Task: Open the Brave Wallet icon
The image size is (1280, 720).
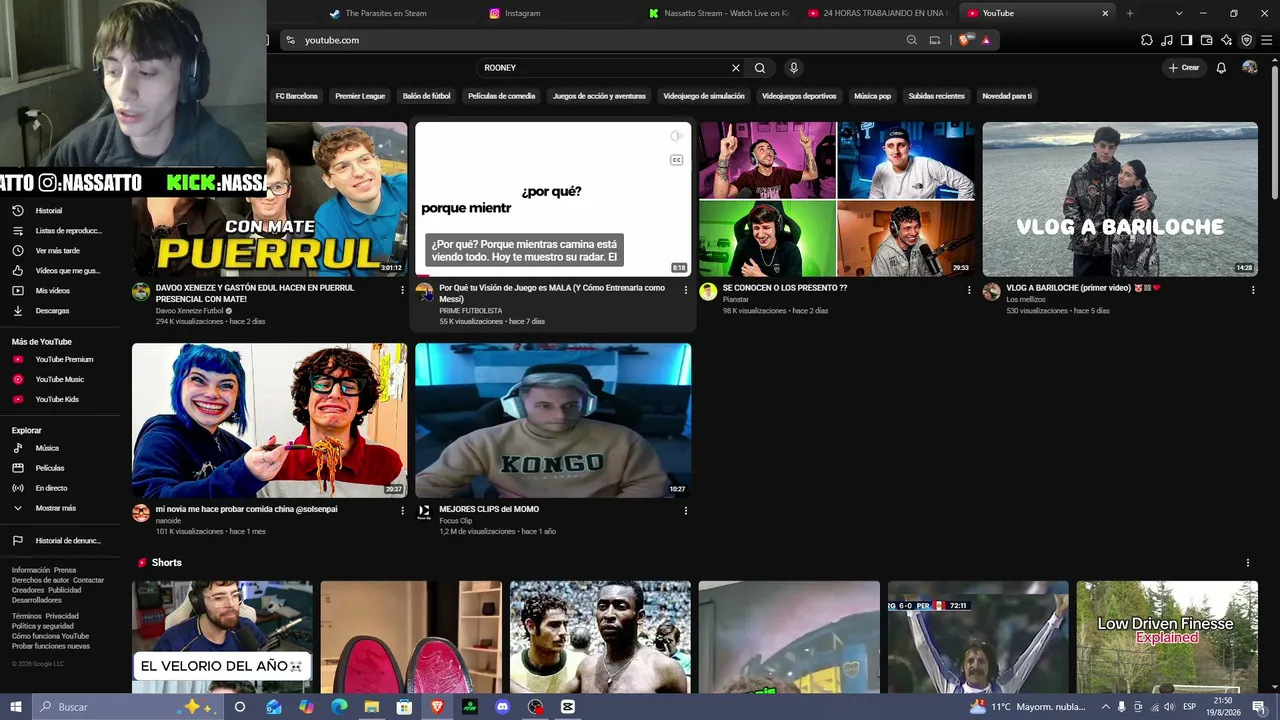Action: (1206, 40)
